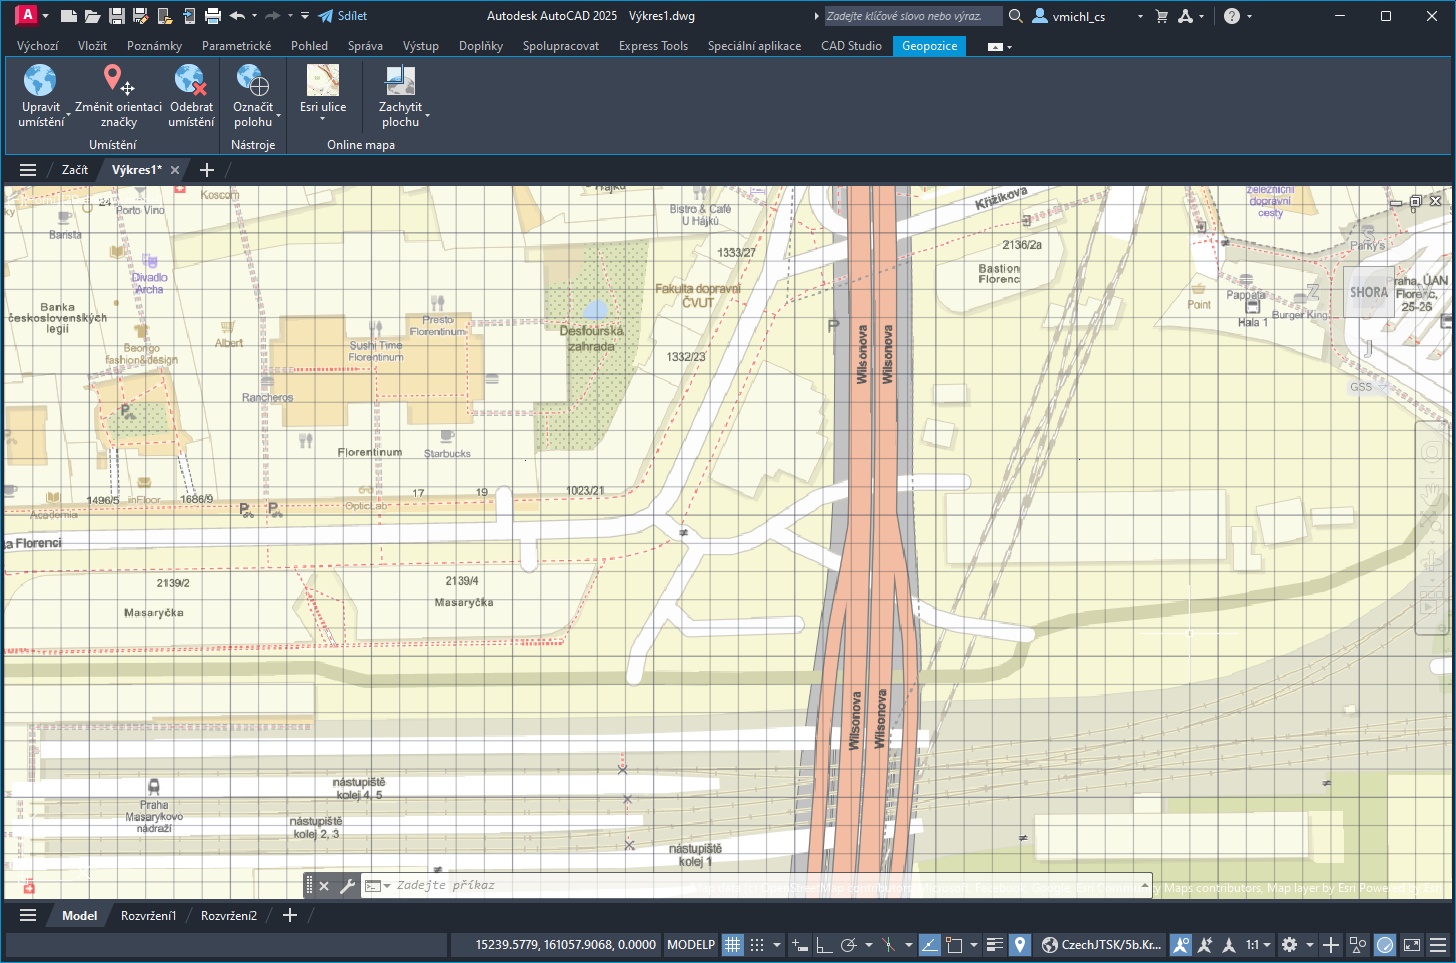Click the workspace switching gear icon
1456x963 pixels.
point(1290,944)
